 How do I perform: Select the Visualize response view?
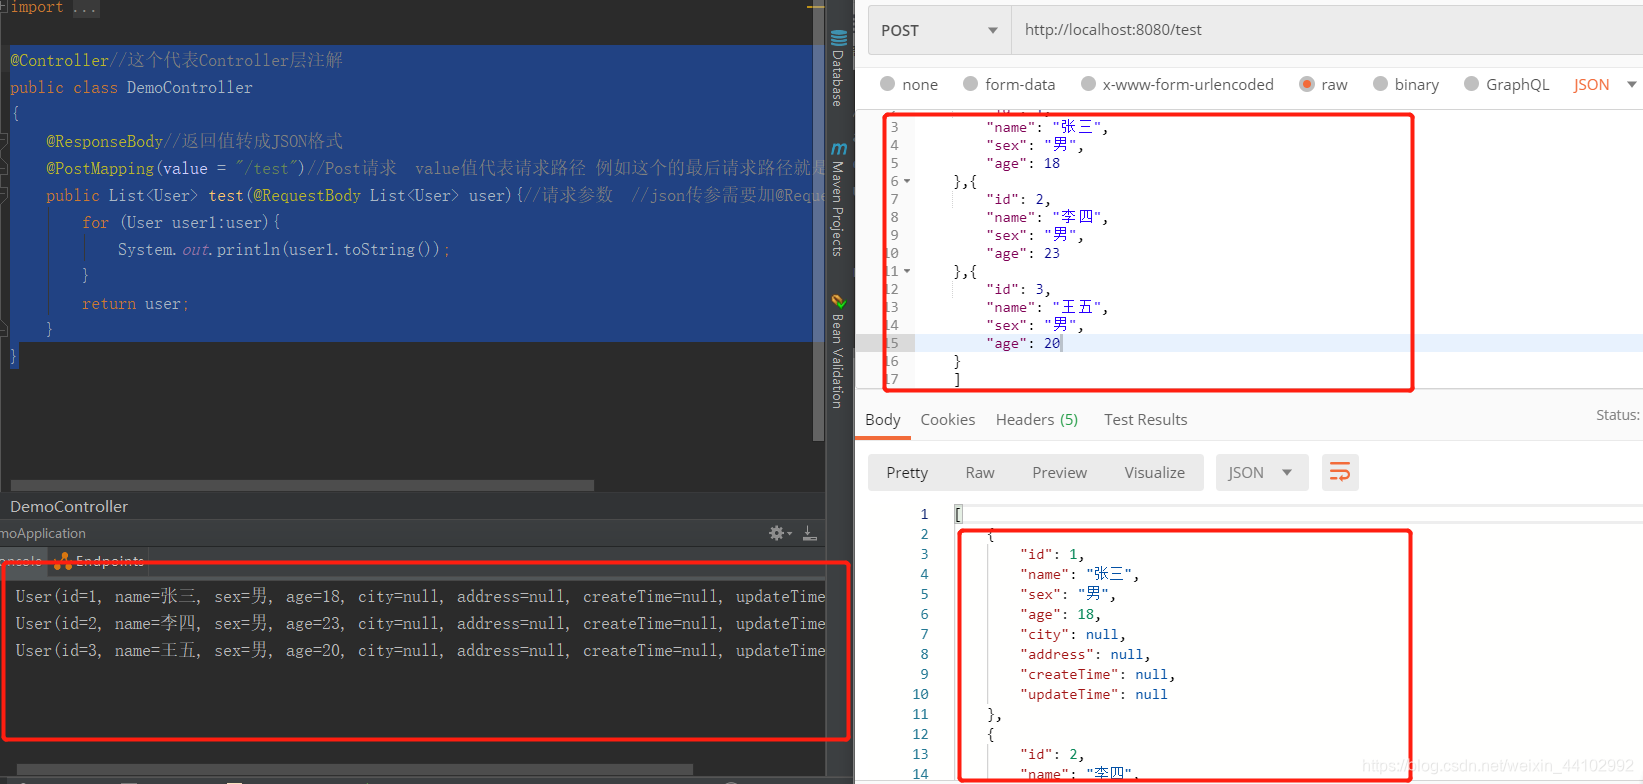[x=1155, y=473]
